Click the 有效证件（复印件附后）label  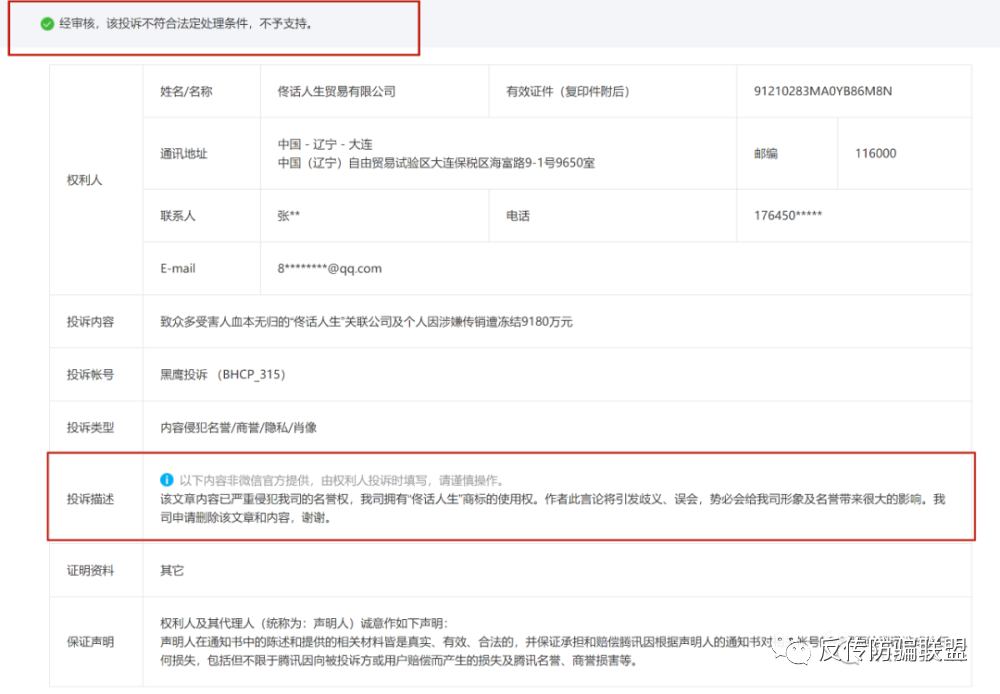568,91
